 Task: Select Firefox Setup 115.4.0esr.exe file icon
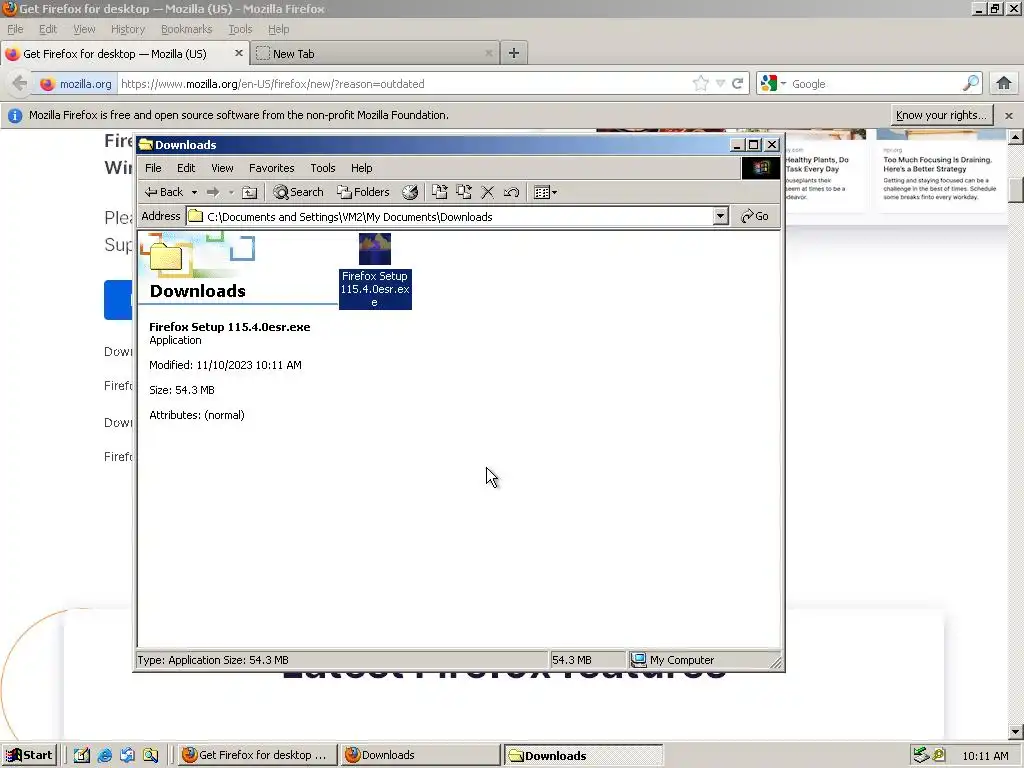click(x=375, y=270)
